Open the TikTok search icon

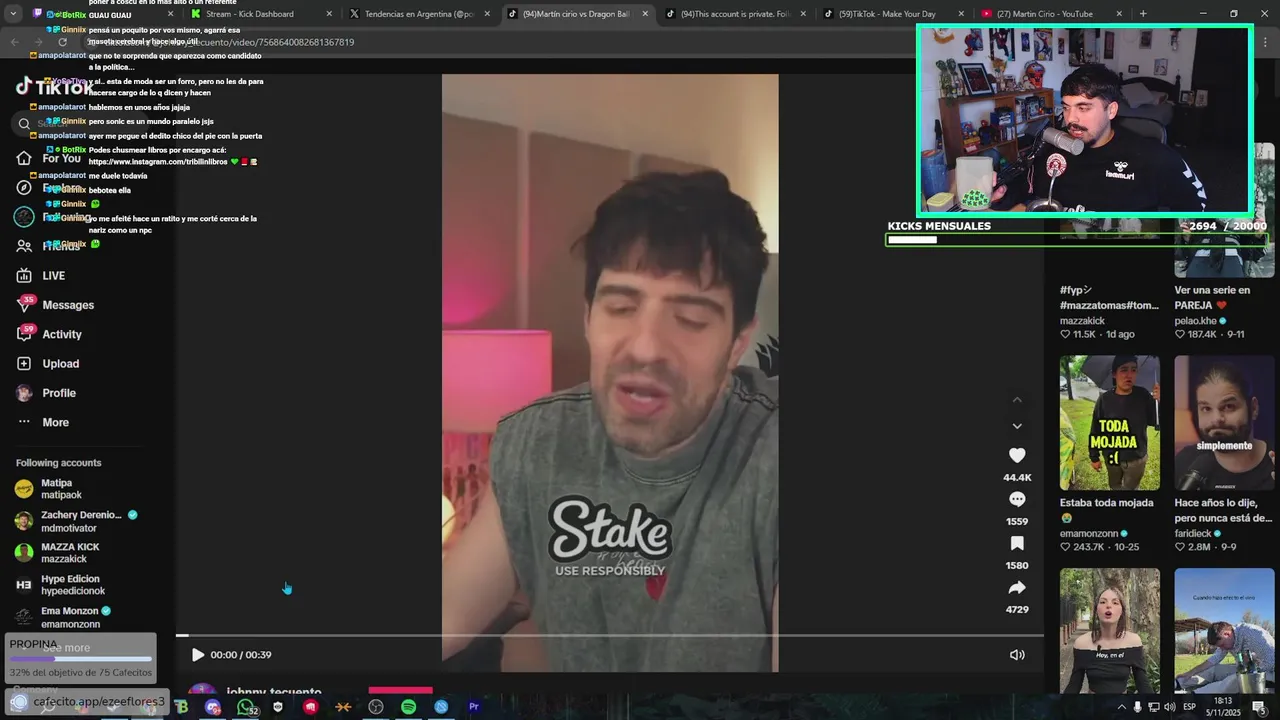(x=24, y=124)
